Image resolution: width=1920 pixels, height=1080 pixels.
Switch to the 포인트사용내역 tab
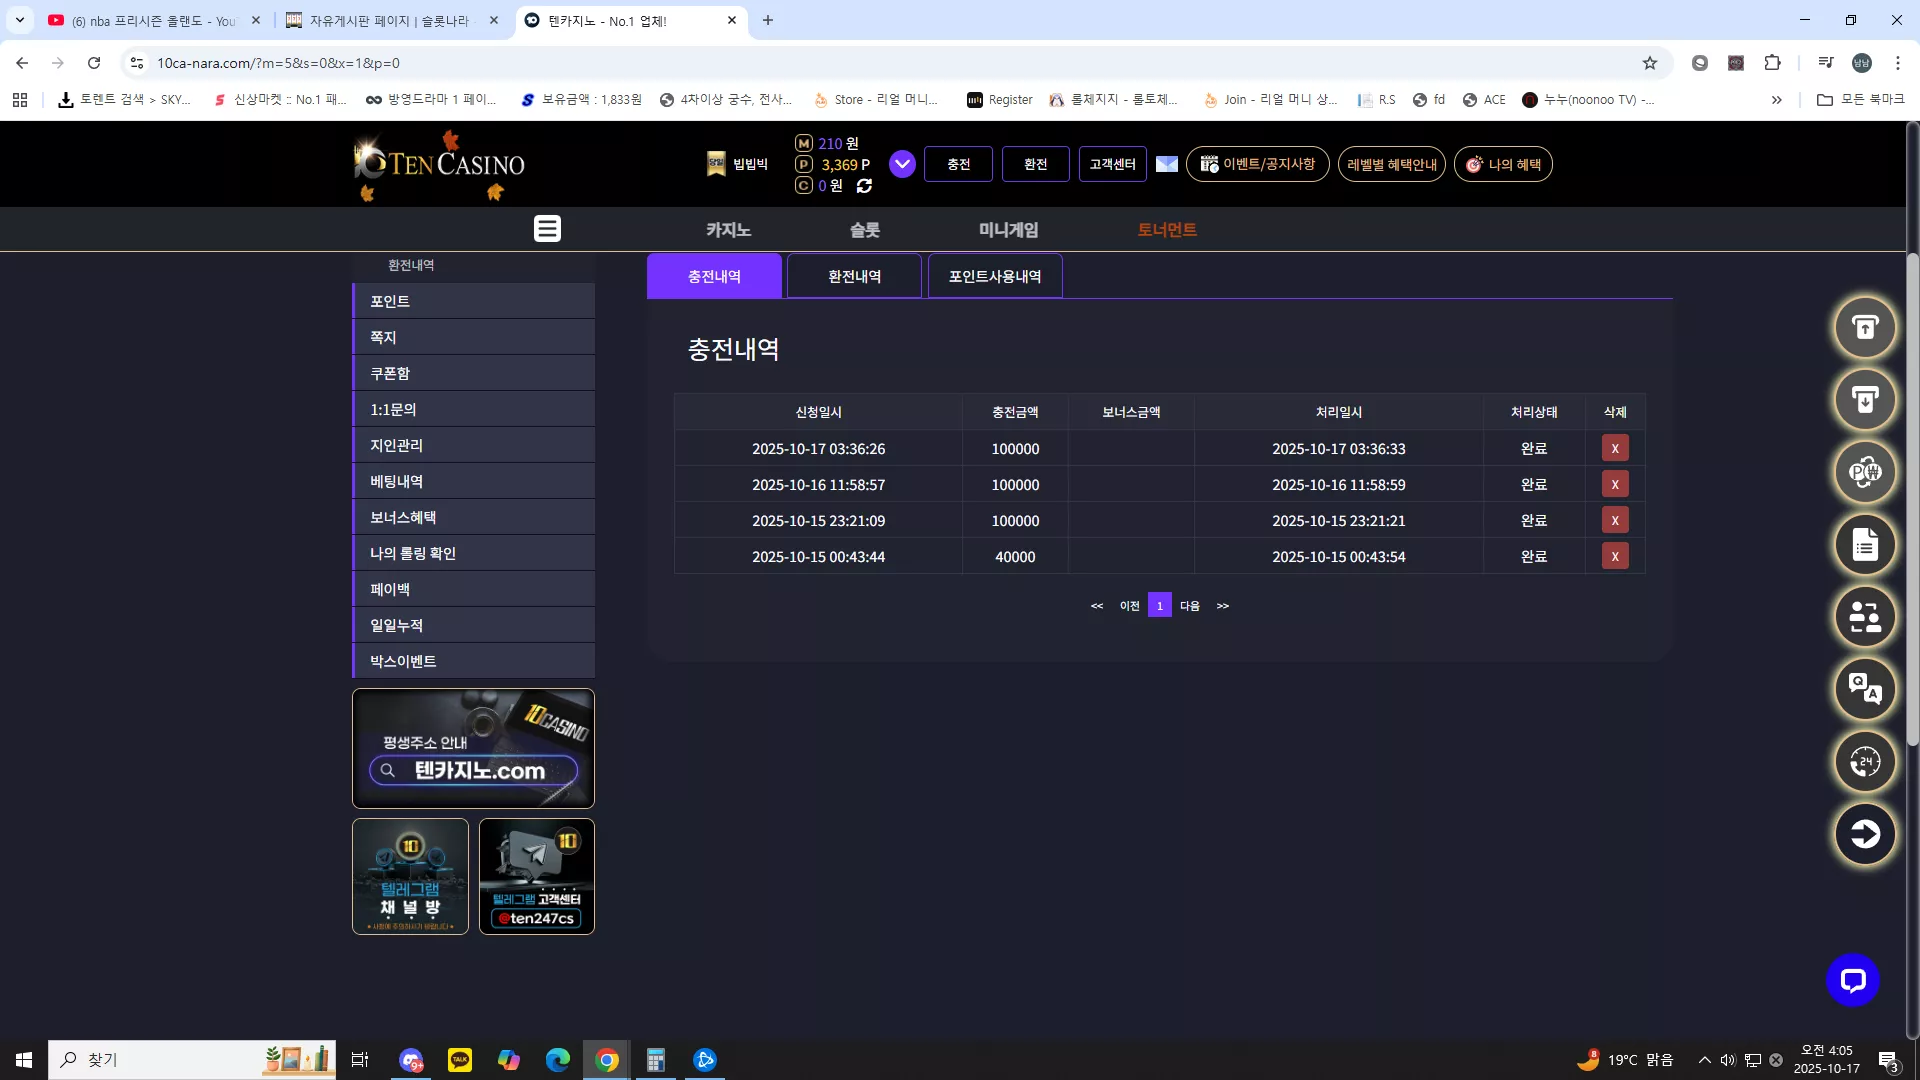pyautogui.click(x=995, y=276)
